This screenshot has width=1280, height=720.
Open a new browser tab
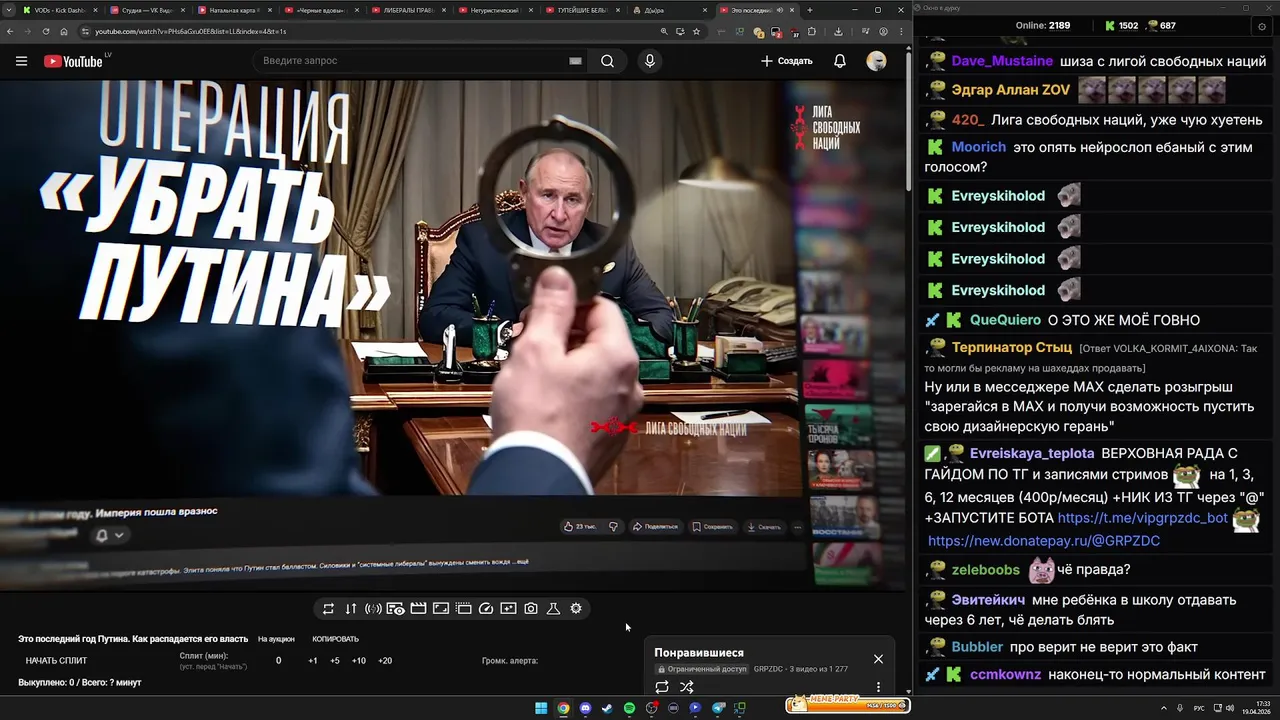pos(810,10)
